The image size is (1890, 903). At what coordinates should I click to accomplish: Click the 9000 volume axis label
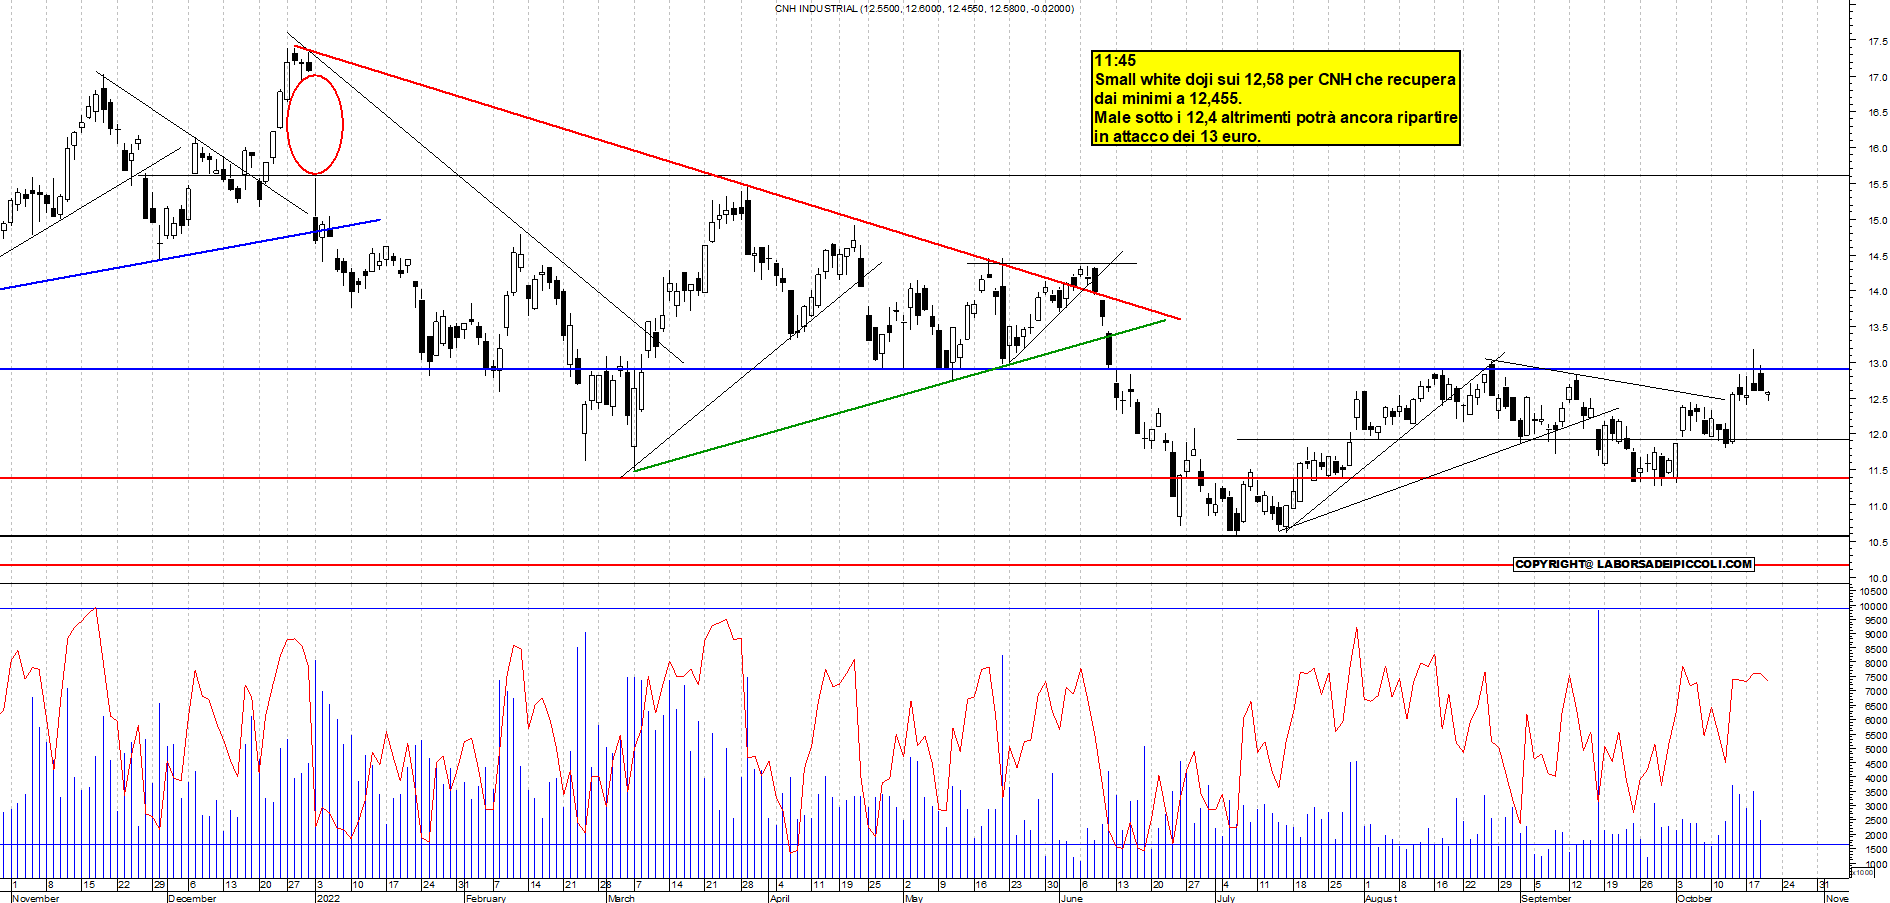tap(1876, 635)
